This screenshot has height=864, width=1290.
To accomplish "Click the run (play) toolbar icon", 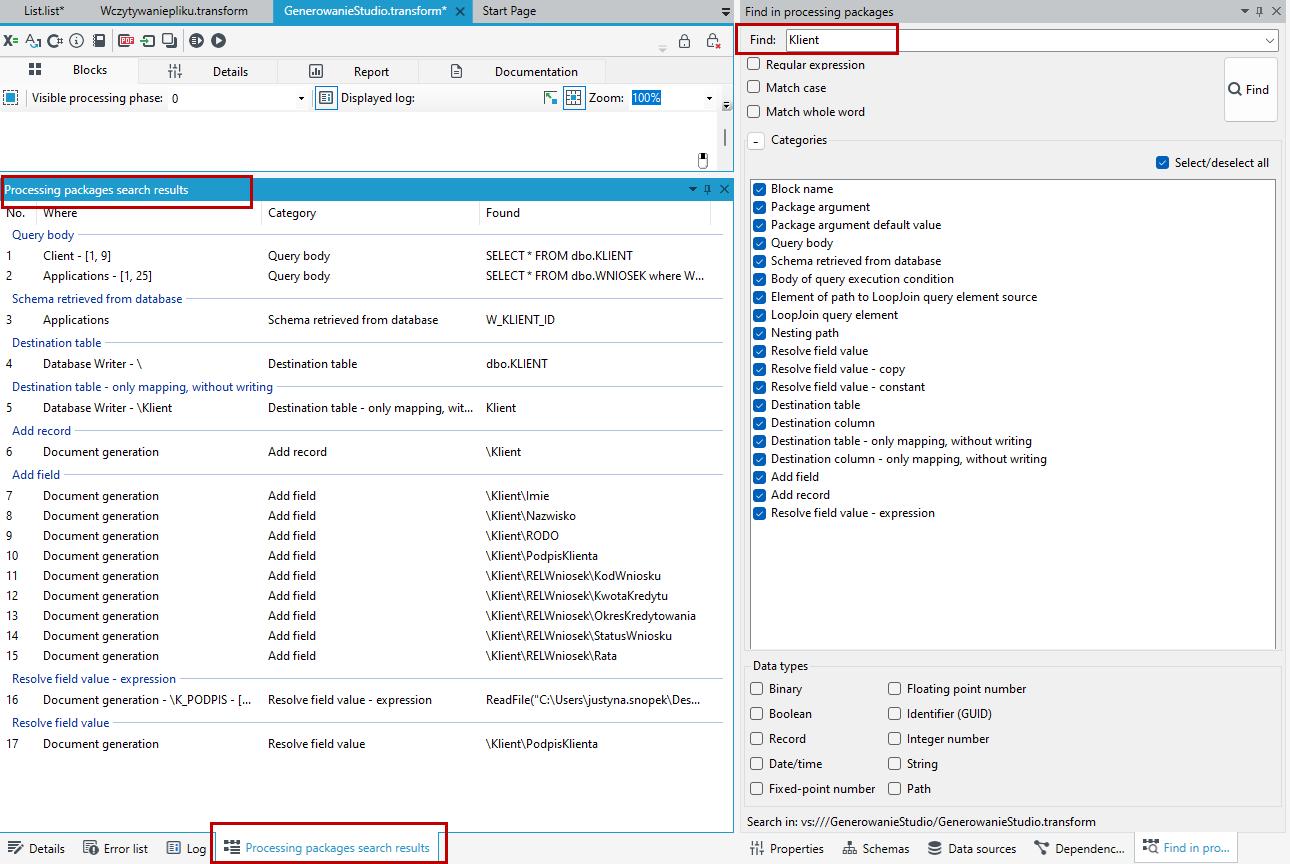I will click(x=218, y=41).
